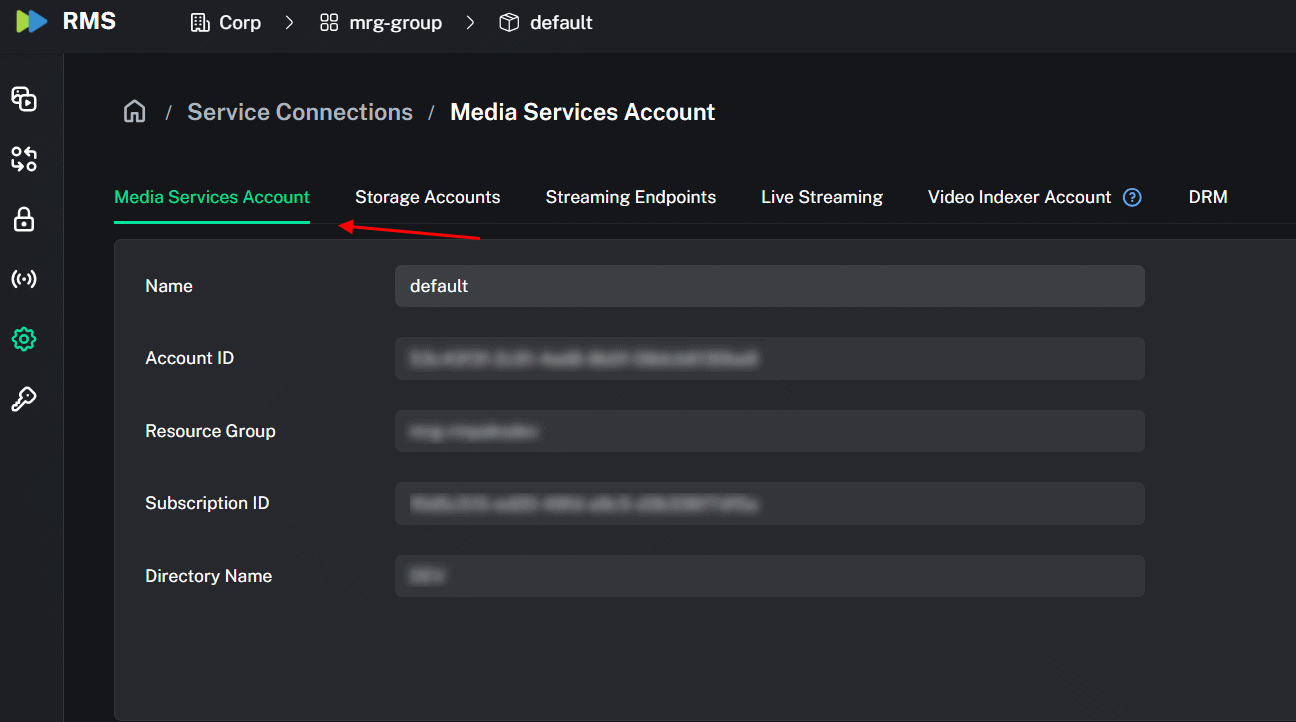Switch to the Storage Accounts tab
Image resolution: width=1296 pixels, height=722 pixels.
428,197
